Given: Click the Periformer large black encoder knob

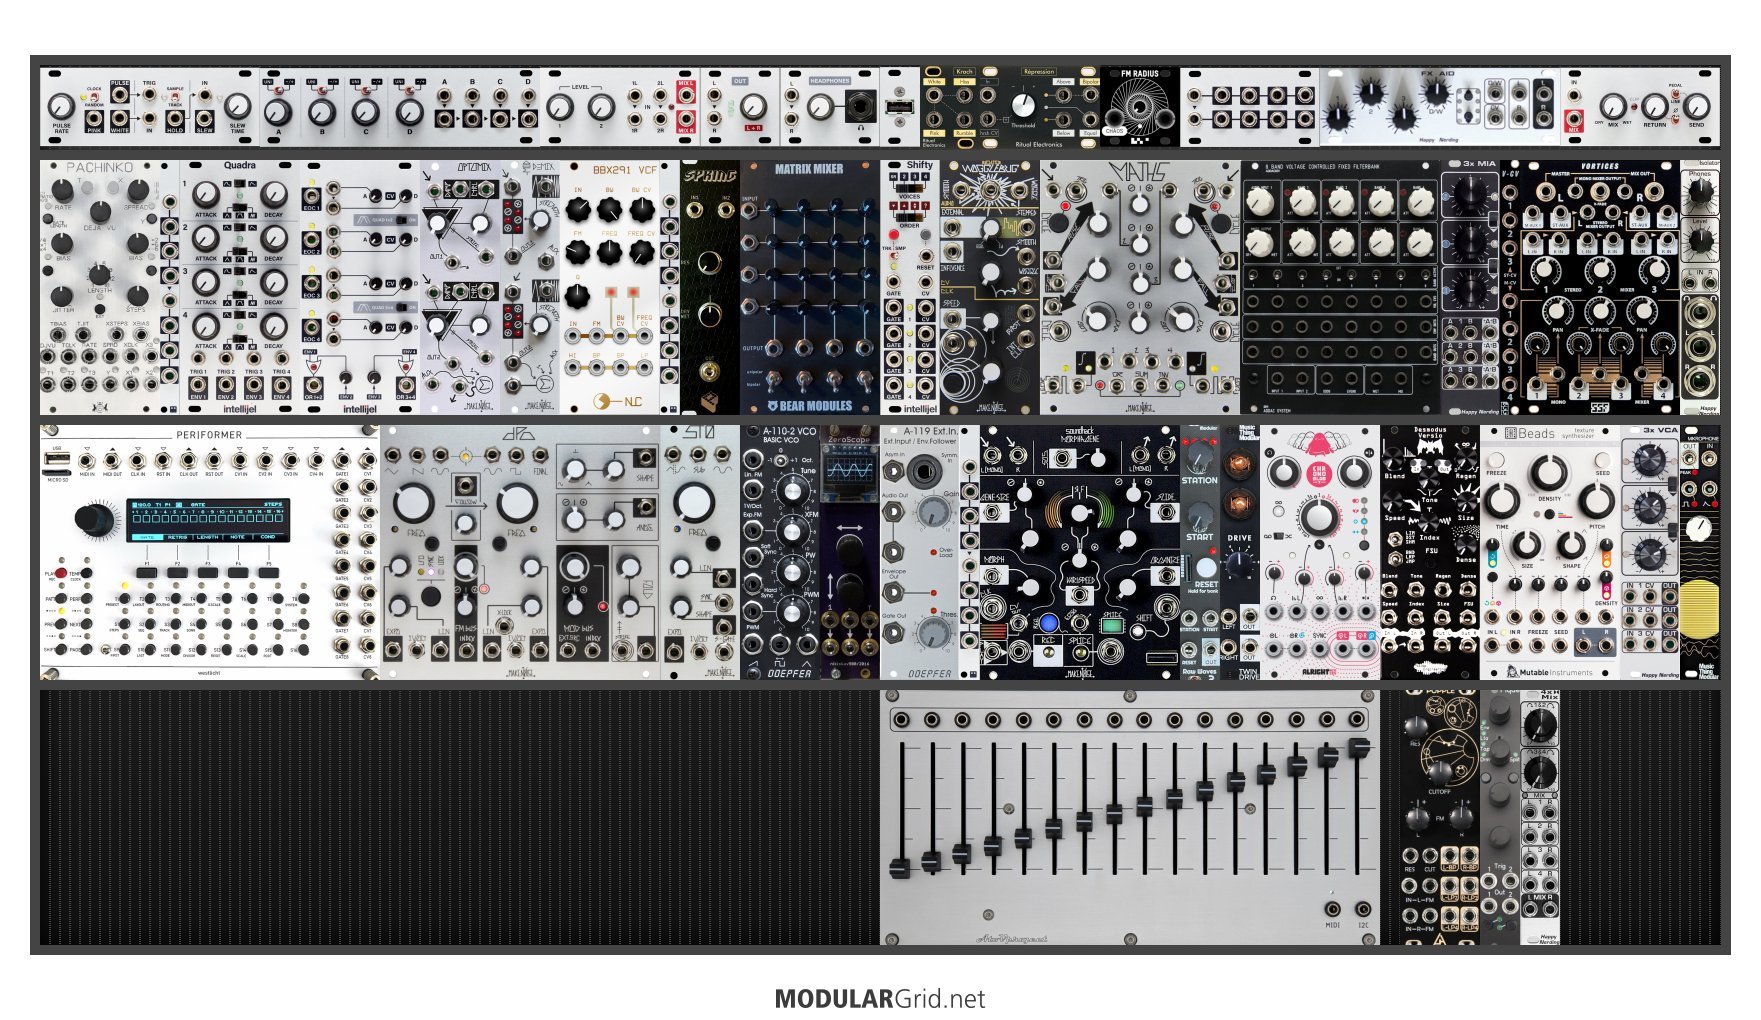Looking at the screenshot, I should pos(94,519).
